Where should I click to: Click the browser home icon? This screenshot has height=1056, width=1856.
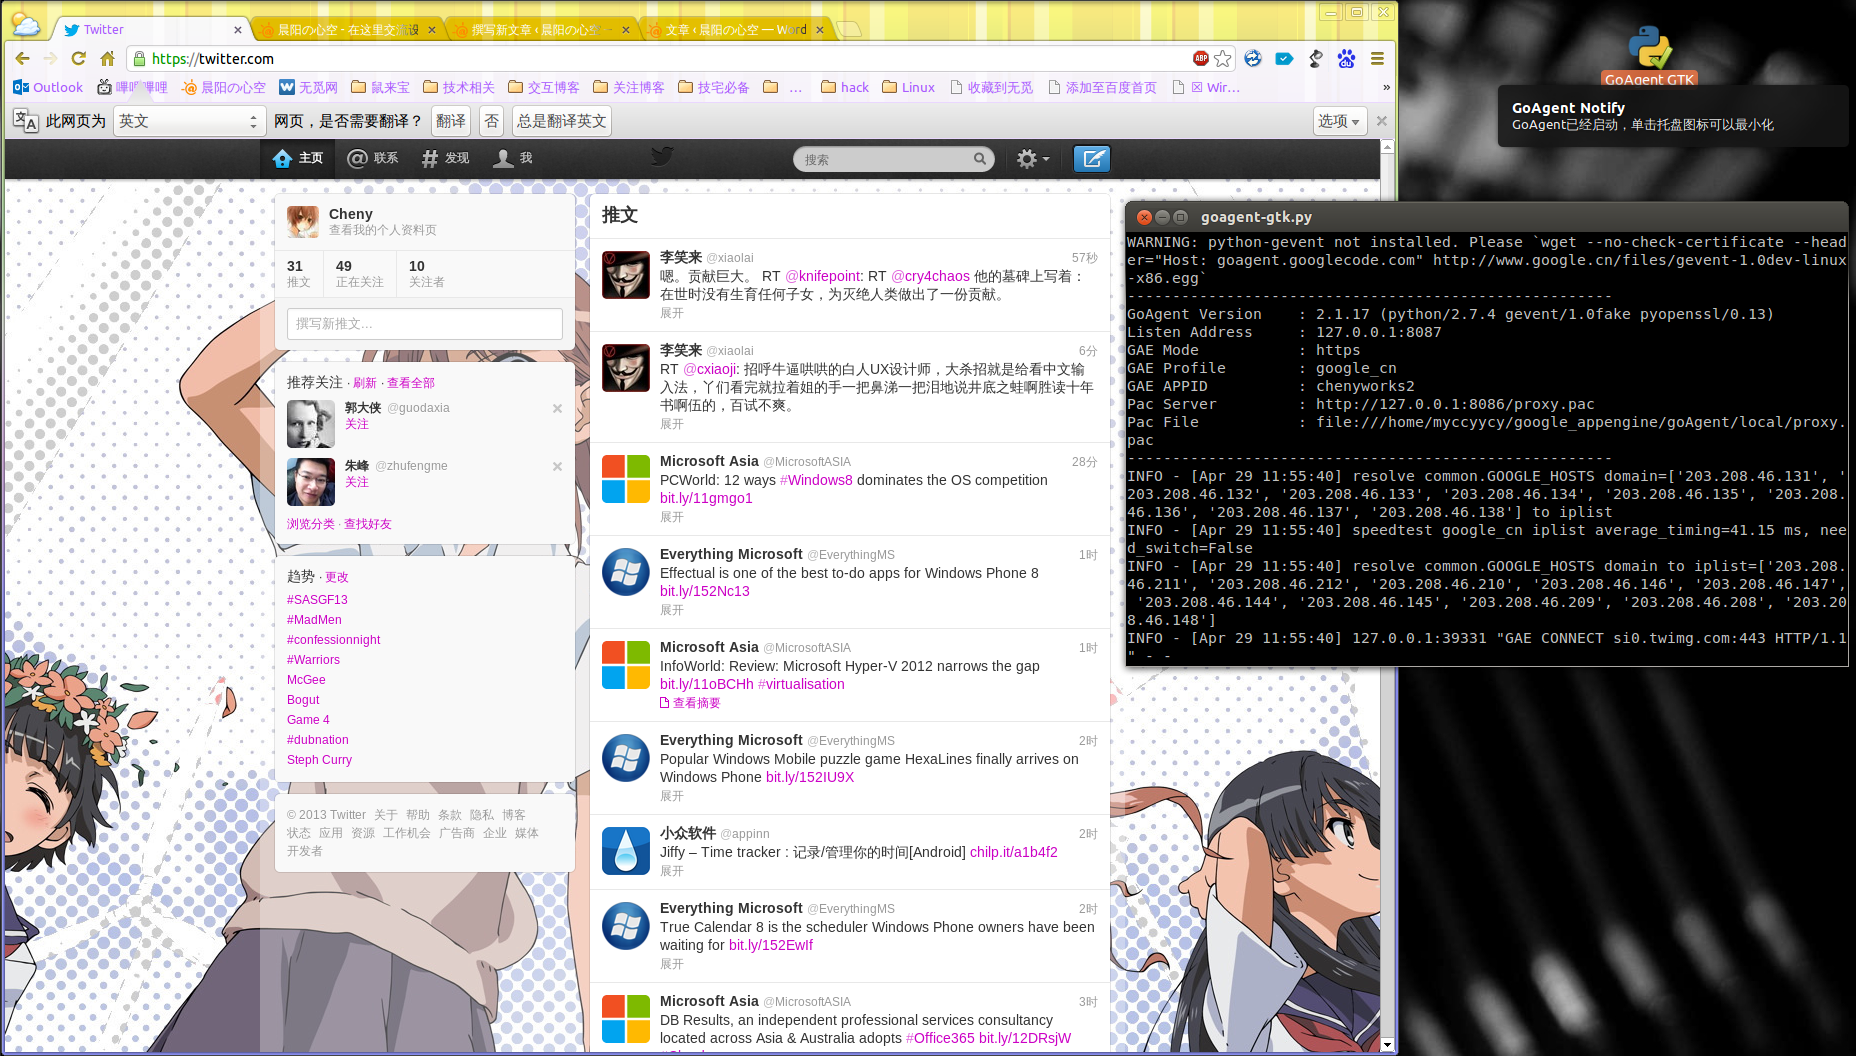(x=107, y=59)
